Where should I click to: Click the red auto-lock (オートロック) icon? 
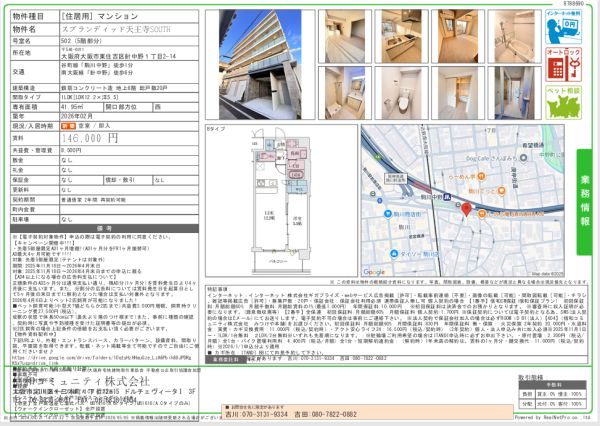pos(563,65)
